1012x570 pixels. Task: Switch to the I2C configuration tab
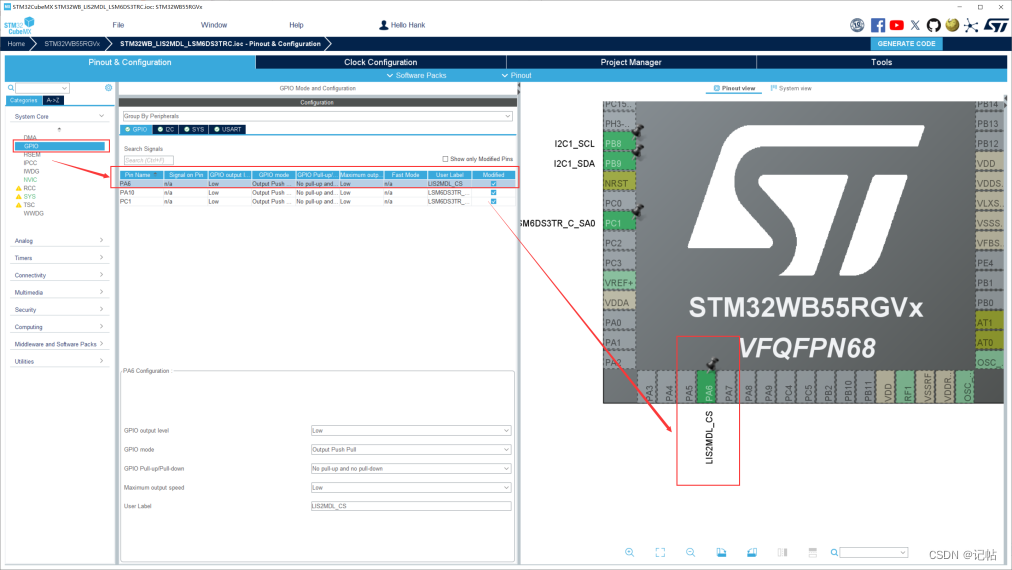pyautogui.click(x=166, y=129)
